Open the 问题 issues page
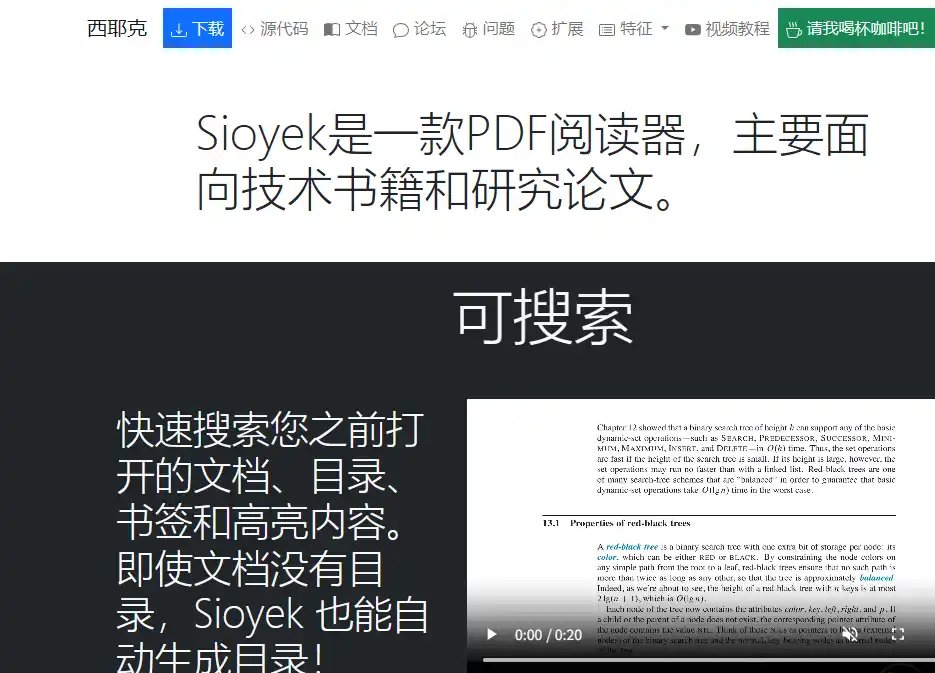935x673 pixels. [x=488, y=29]
